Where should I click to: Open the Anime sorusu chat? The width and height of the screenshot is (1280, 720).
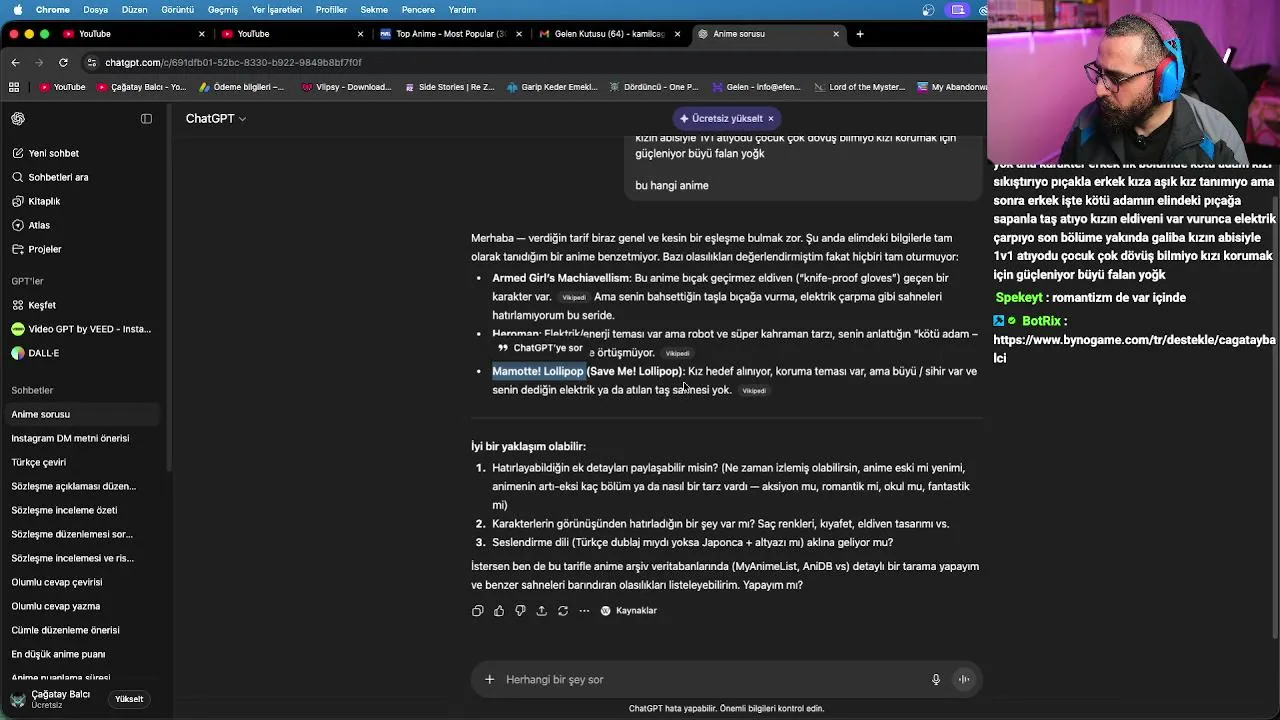(80, 414)
